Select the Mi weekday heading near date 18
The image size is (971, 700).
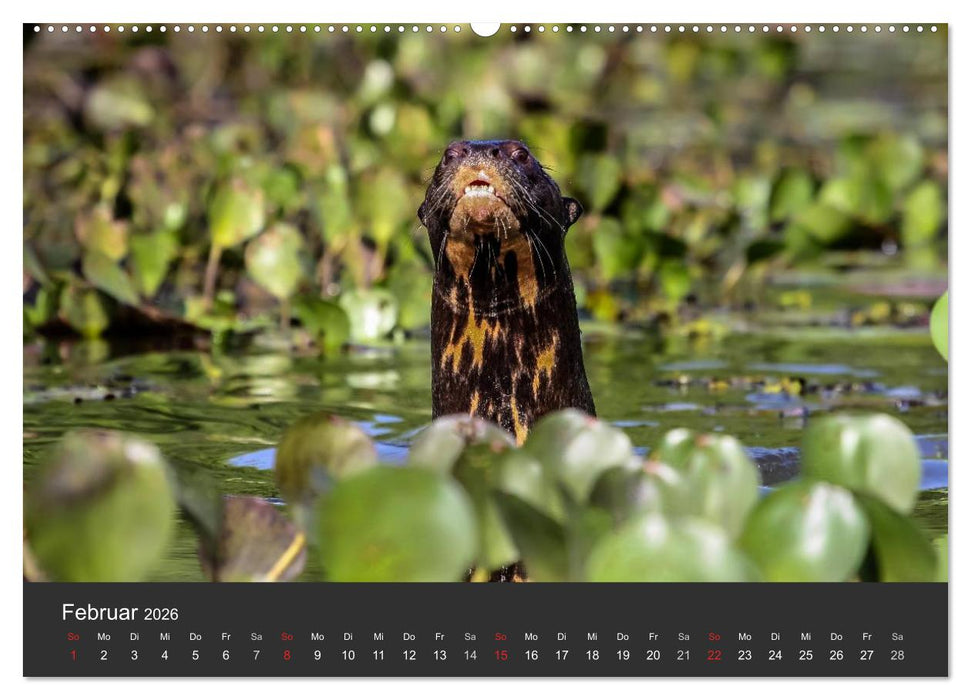(593, 636)
